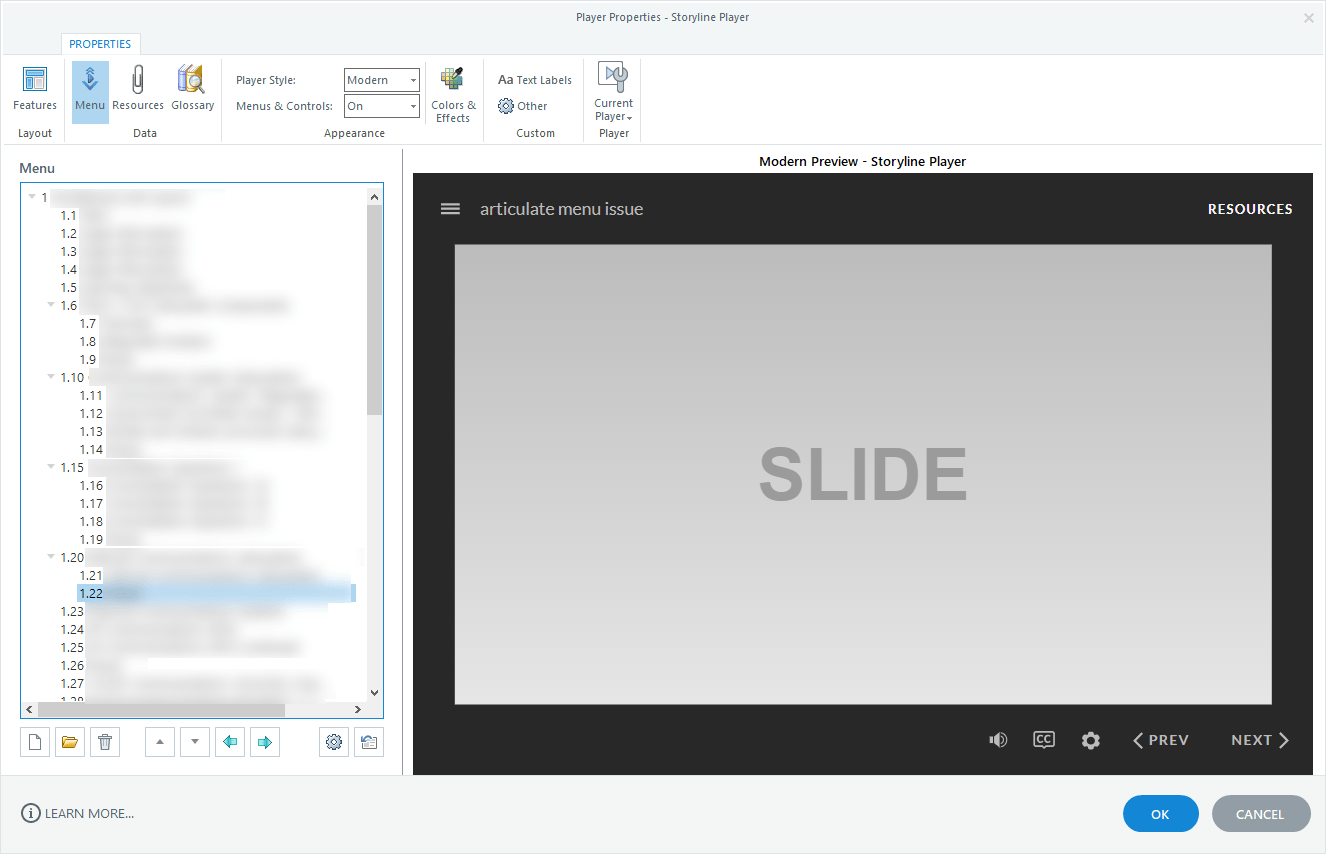
Task: Select the Menu data button
Action: [90, 90]
